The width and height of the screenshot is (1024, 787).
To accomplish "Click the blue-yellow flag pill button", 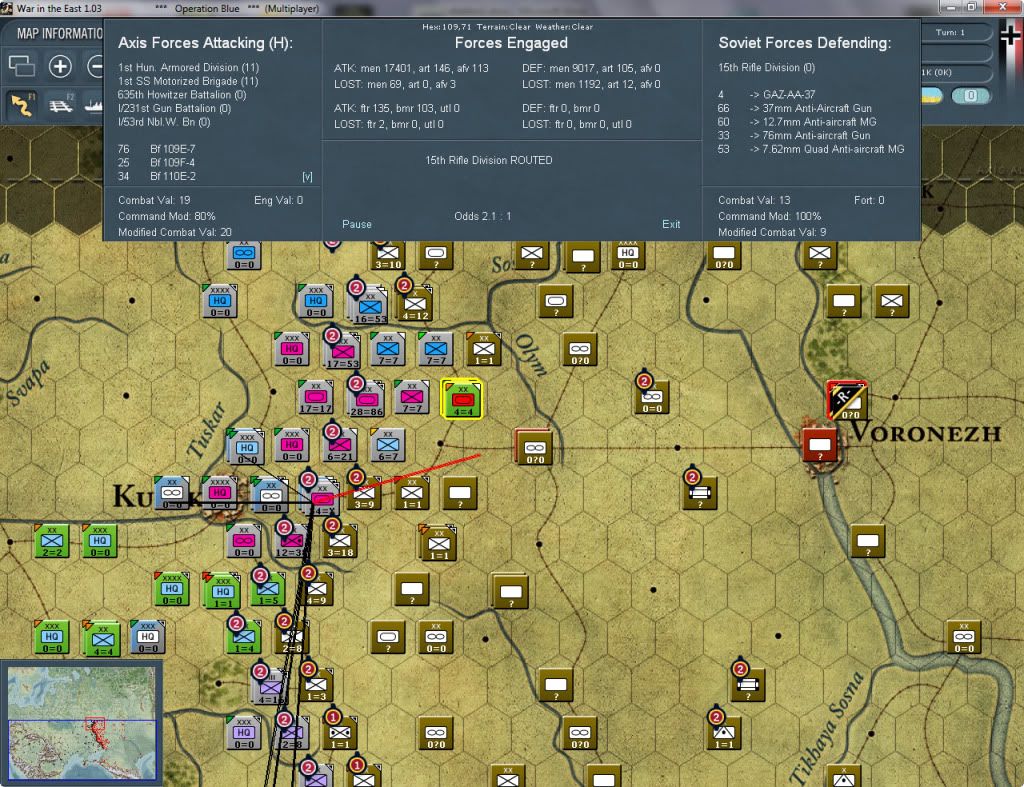I will point(933,95).
